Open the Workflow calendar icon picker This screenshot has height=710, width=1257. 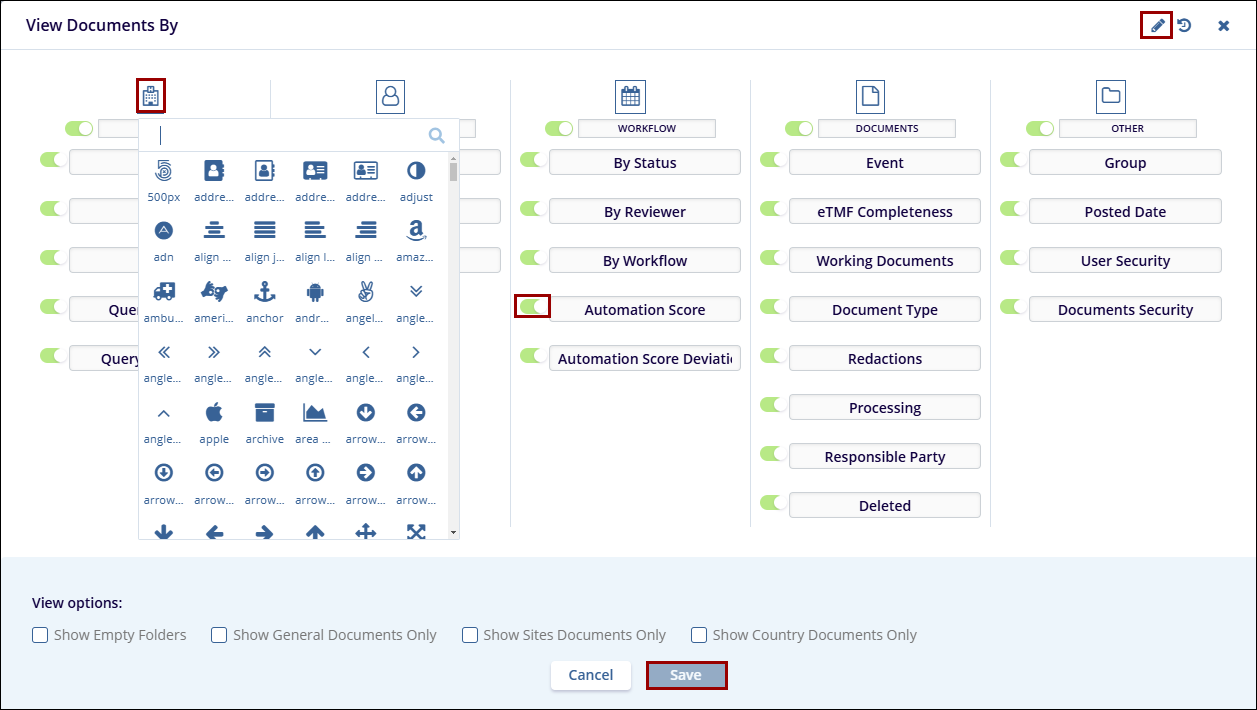click(x=630, y=96)
